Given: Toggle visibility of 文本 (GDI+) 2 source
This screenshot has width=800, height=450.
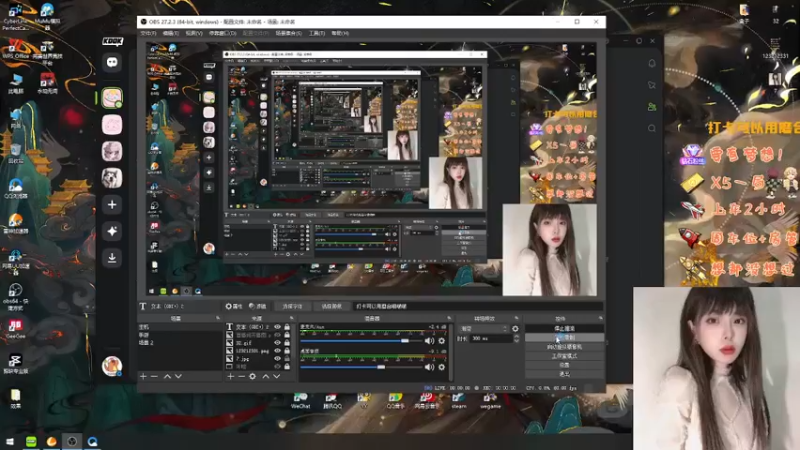Looking at the screenshot, I should [x=278, y=327].
